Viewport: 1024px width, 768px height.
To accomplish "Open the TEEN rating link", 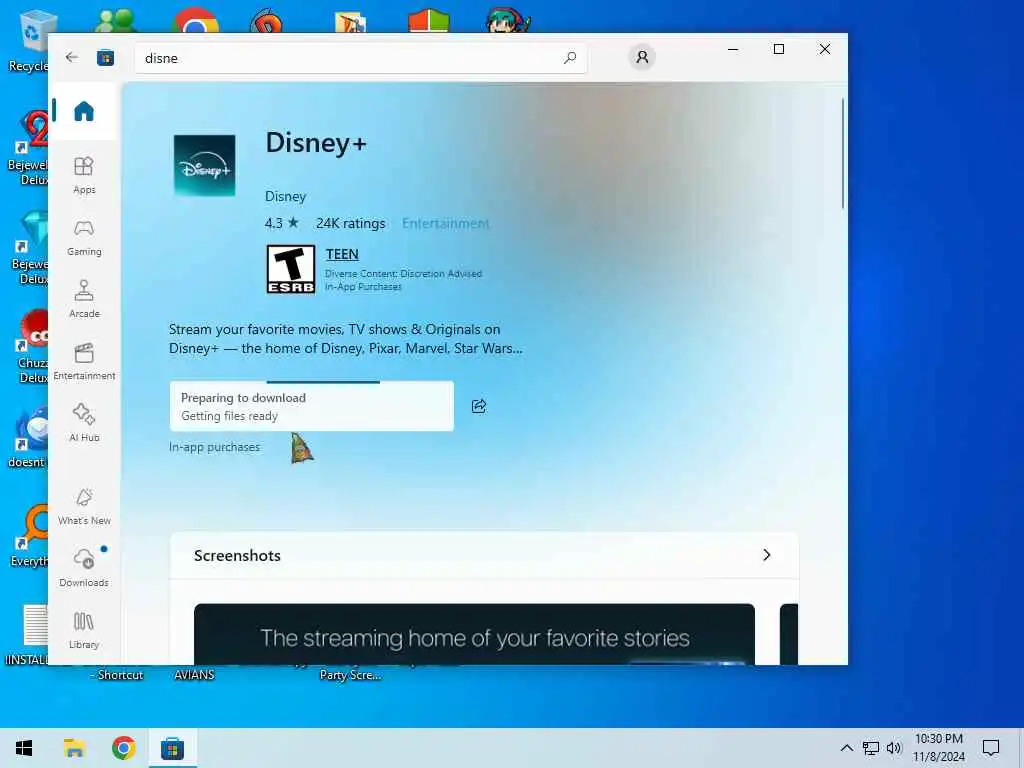I will click(x=342, y=254).
